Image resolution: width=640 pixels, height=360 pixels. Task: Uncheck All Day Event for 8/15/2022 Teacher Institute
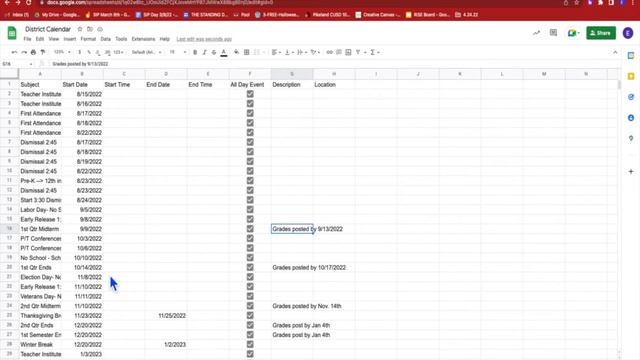[x=250, y=94]
